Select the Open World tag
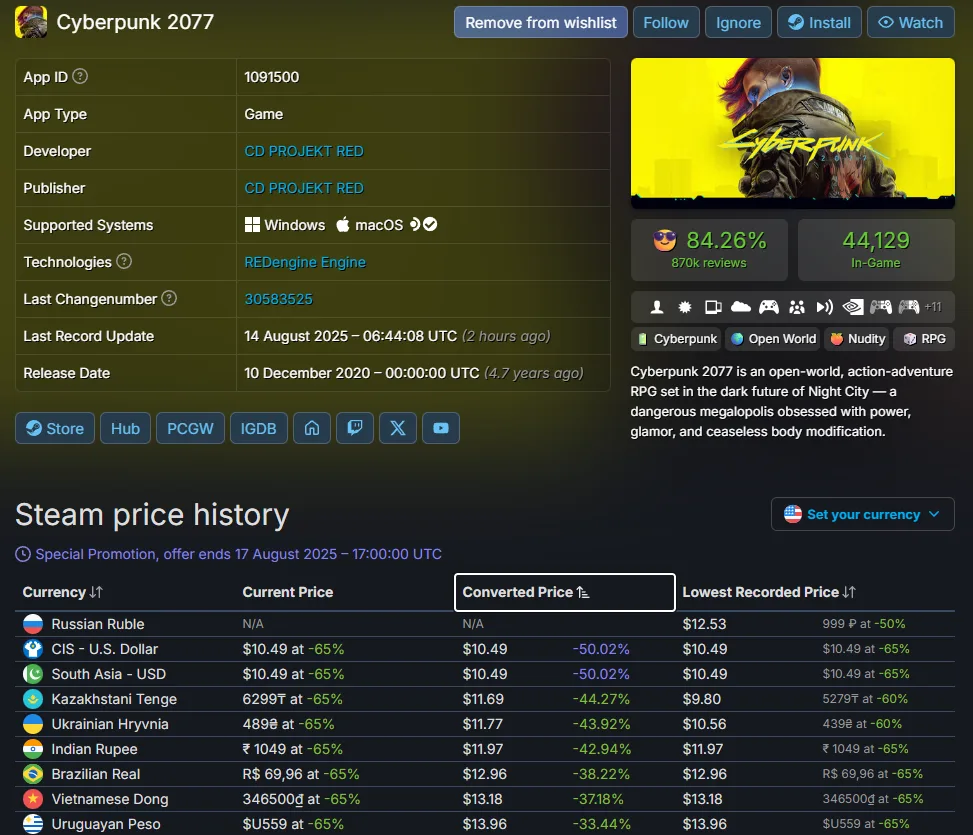Screen dimensions: 973x835 773,339
